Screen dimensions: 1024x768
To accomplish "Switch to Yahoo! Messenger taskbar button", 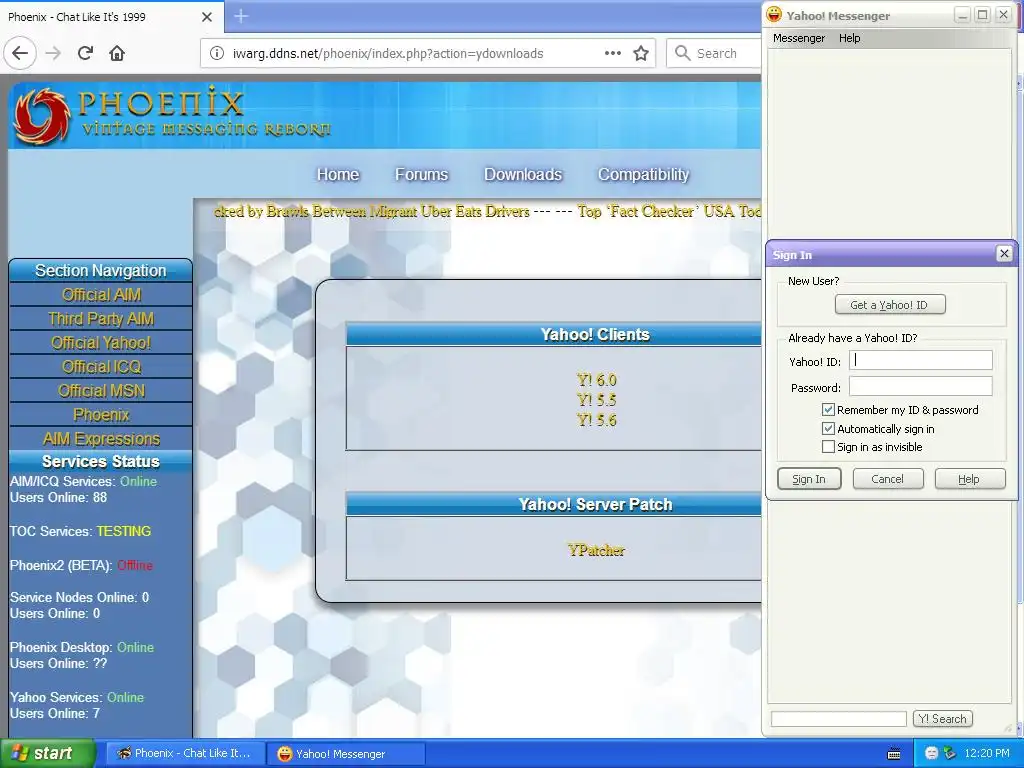I will click(x=346, y=754).
